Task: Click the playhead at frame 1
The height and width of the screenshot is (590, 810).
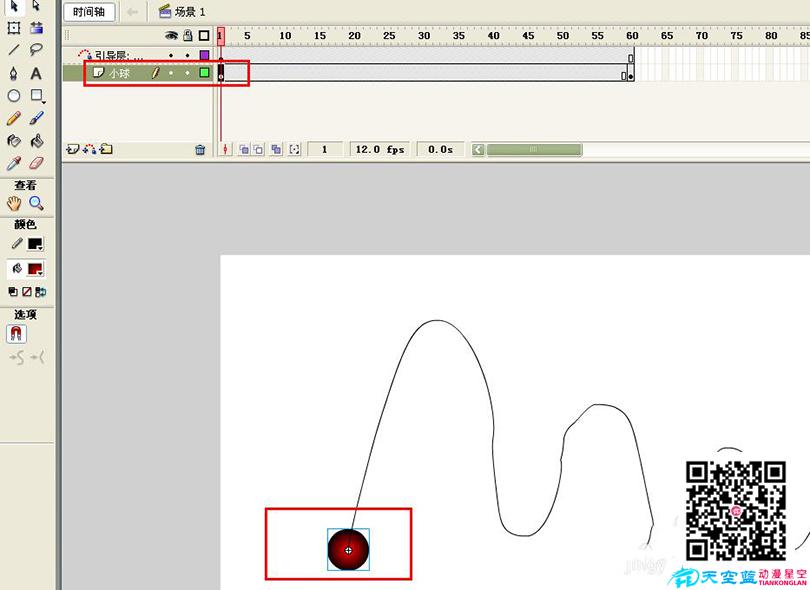Action: (221, 35)
